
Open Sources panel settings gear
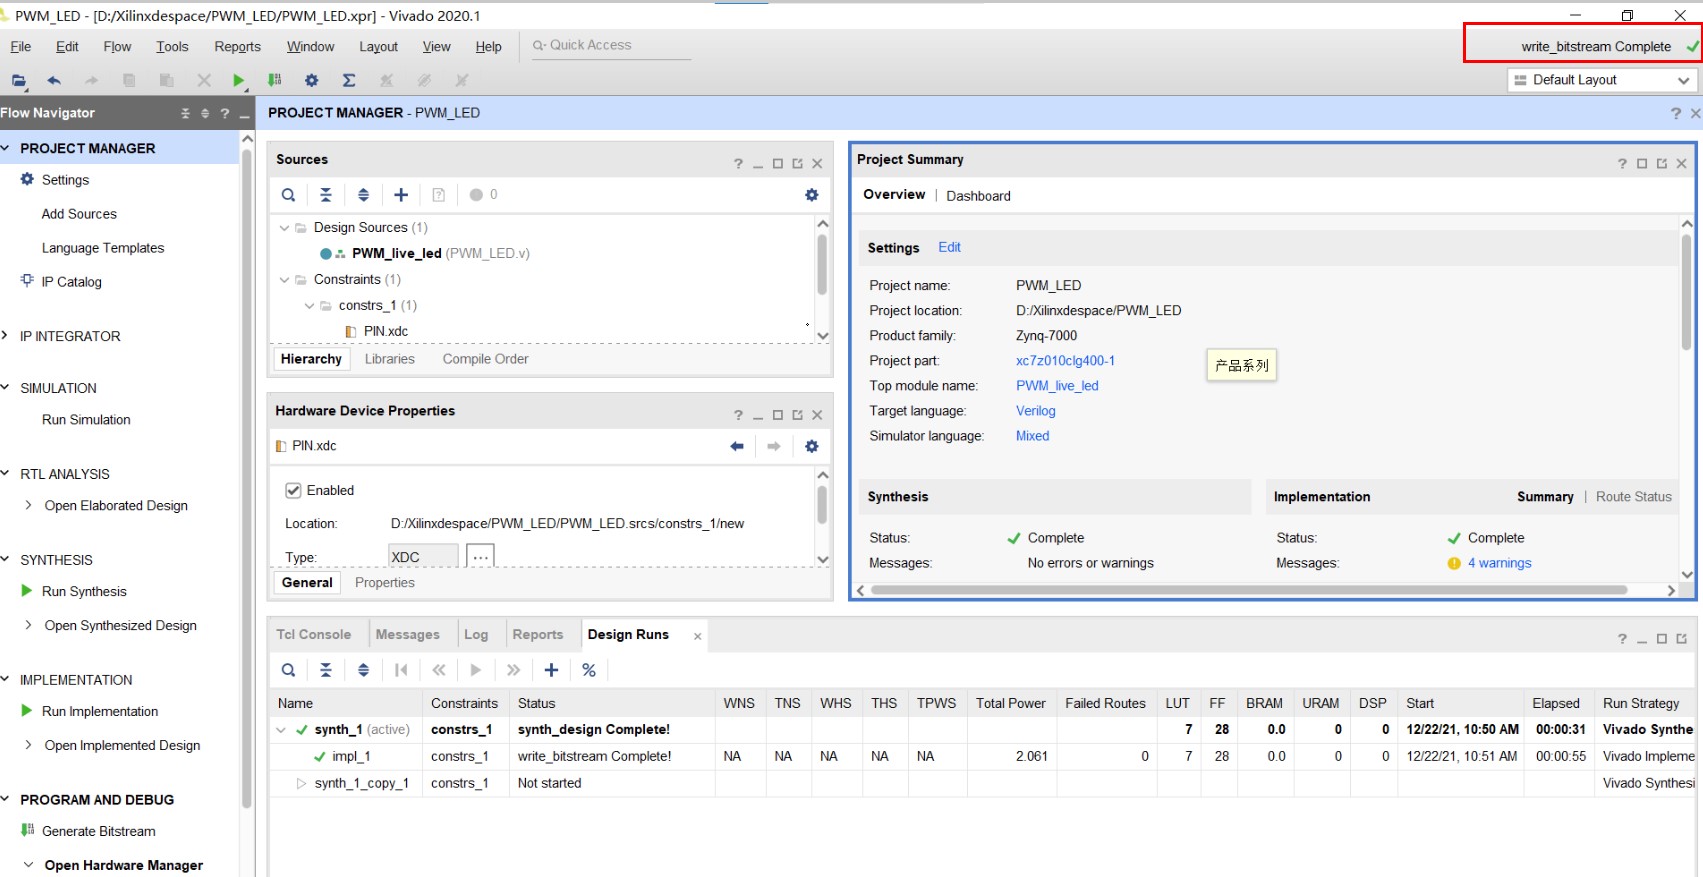coord(812,195)
